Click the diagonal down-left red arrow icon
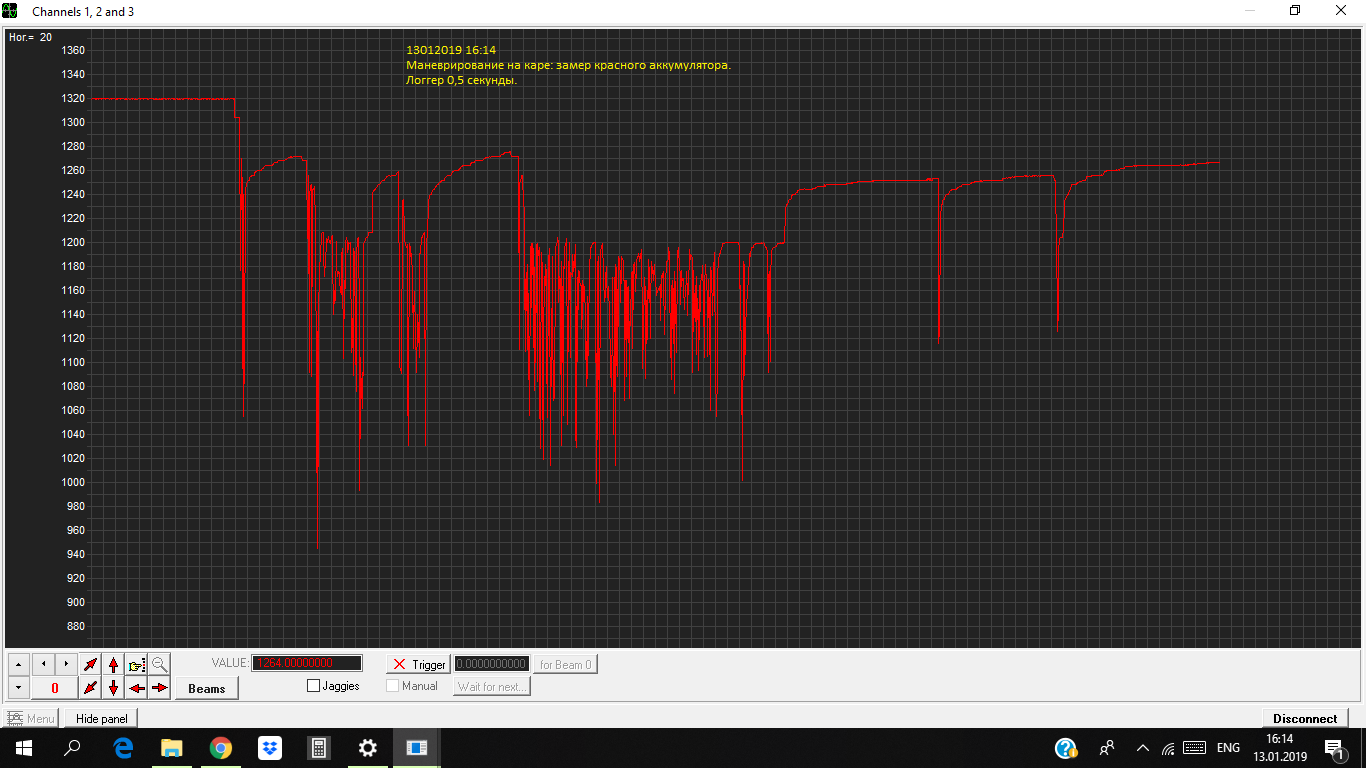This screenshot has width=1366, height=768. [x=91, y=688]
